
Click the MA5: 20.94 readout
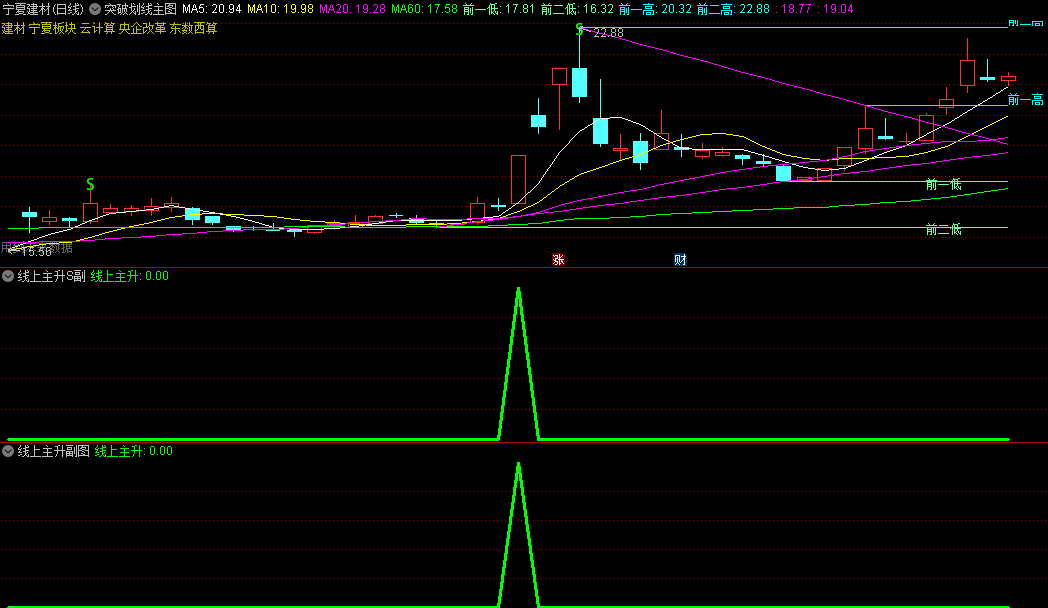[212, 9]
